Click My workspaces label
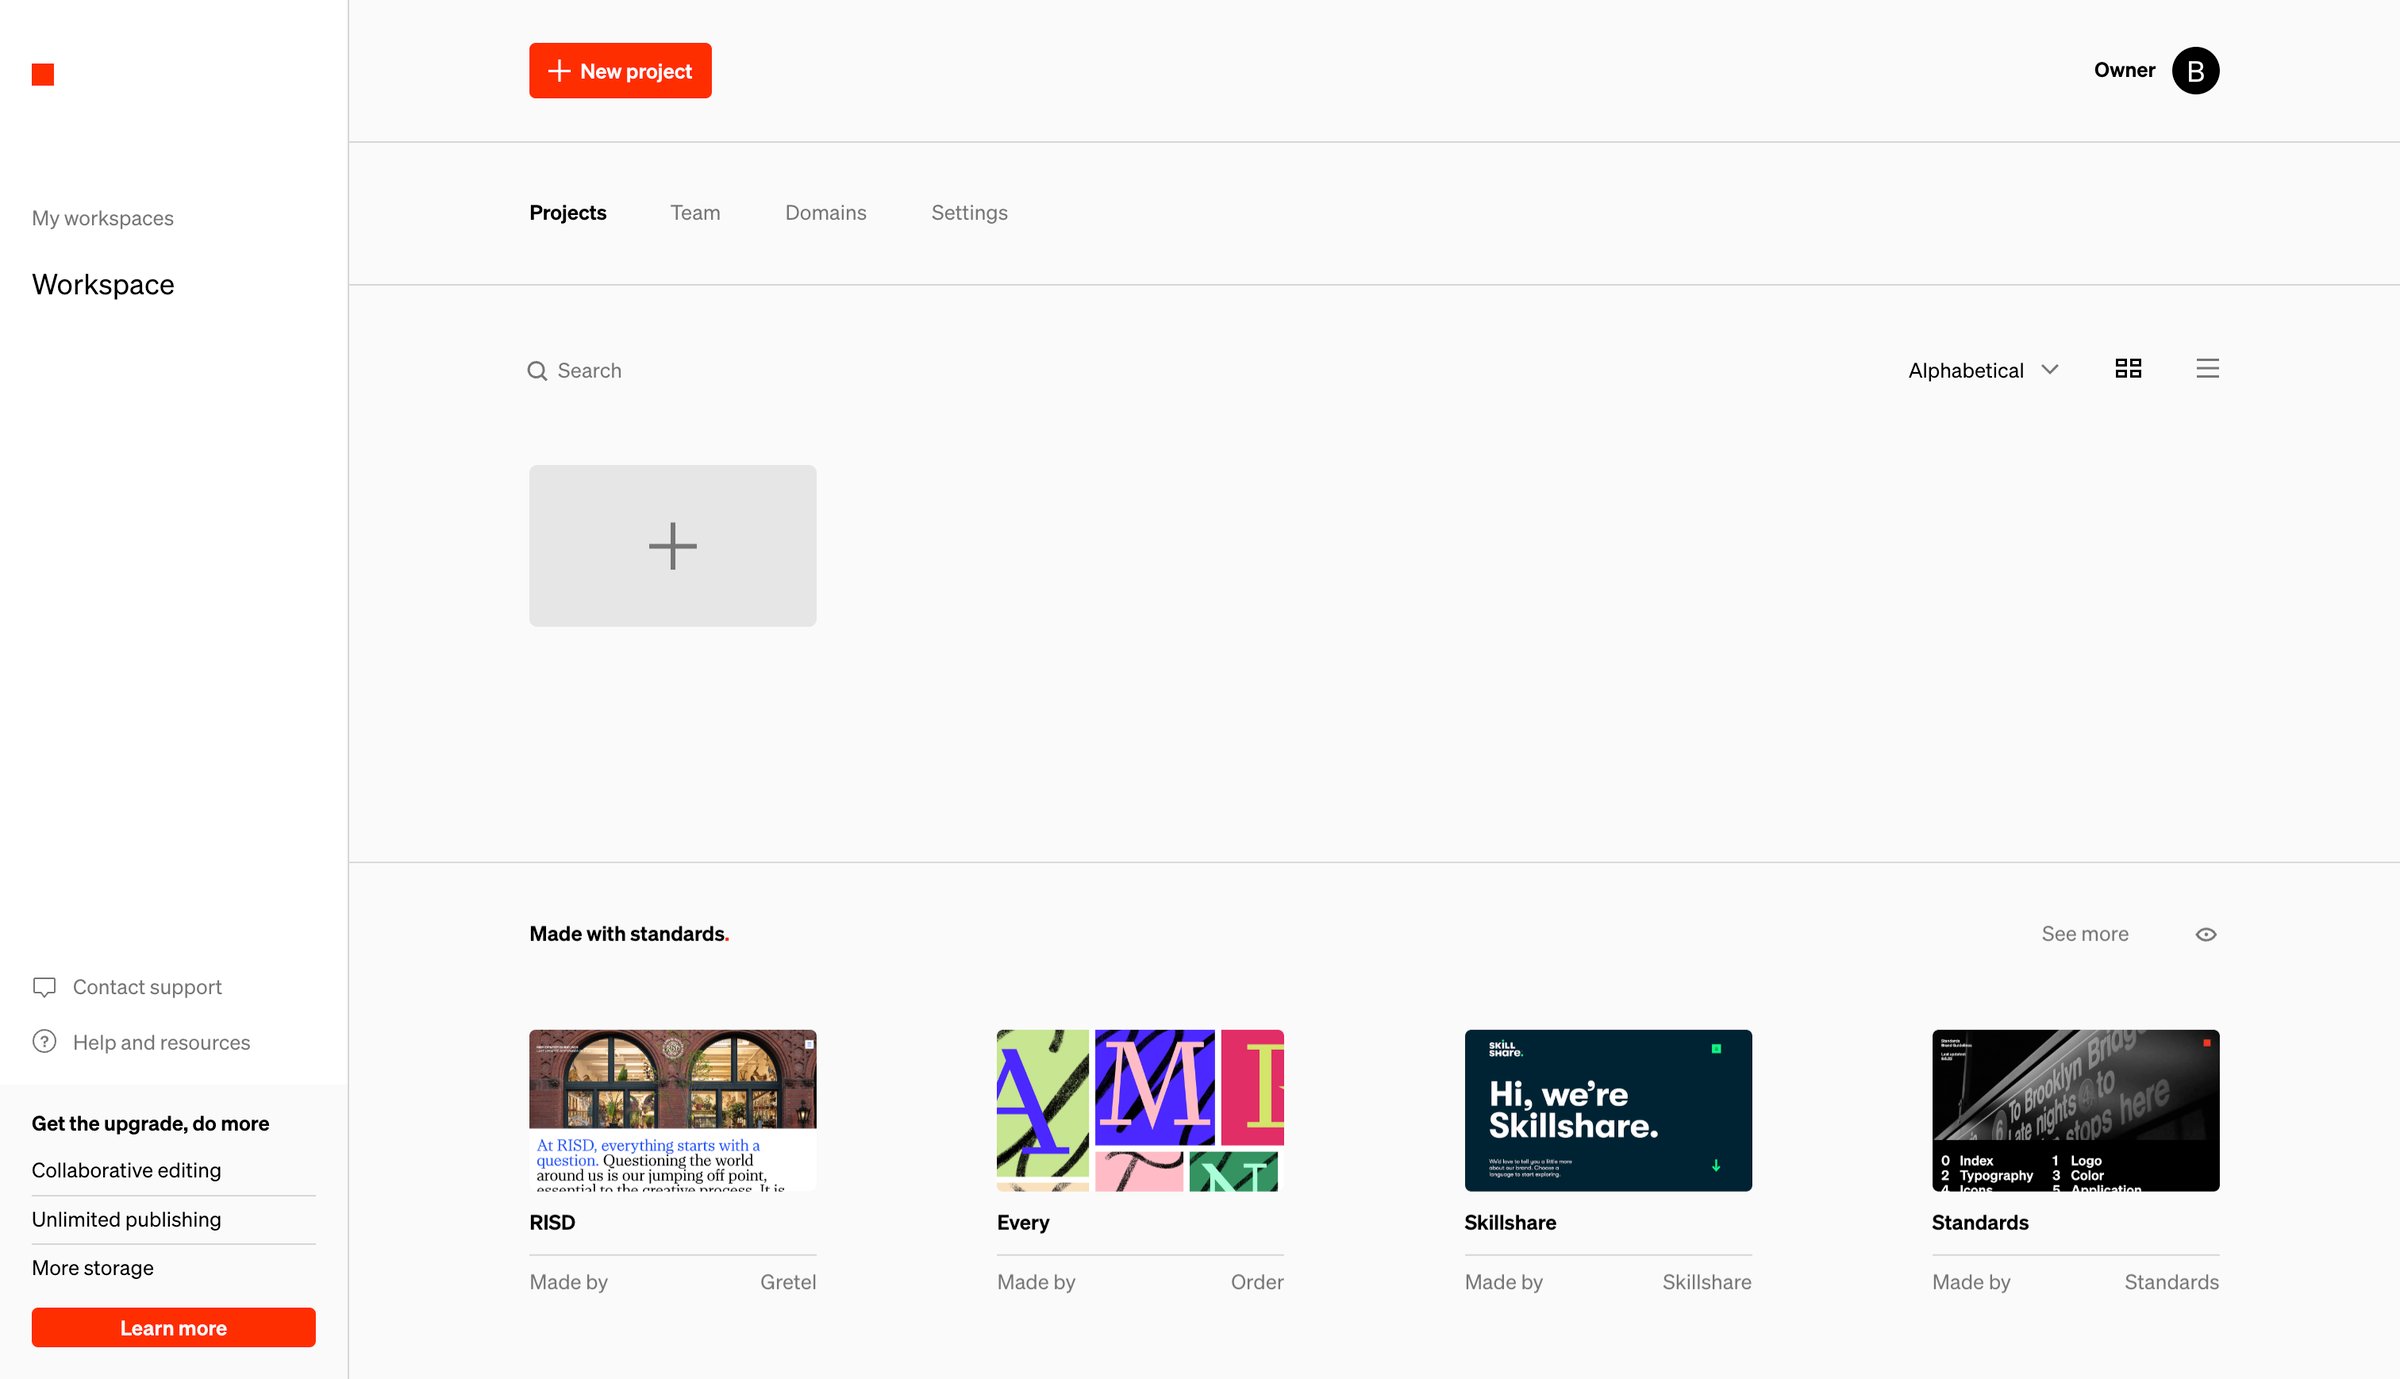The height and width of the screenshot is (1379, 2400). (x=102, y=218)
